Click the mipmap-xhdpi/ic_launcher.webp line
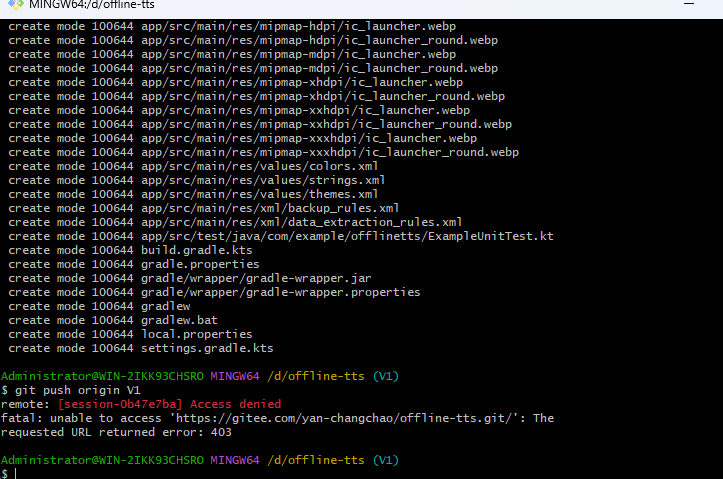The width and height of the screenshot is (723, 479). (x=236, y=82)
